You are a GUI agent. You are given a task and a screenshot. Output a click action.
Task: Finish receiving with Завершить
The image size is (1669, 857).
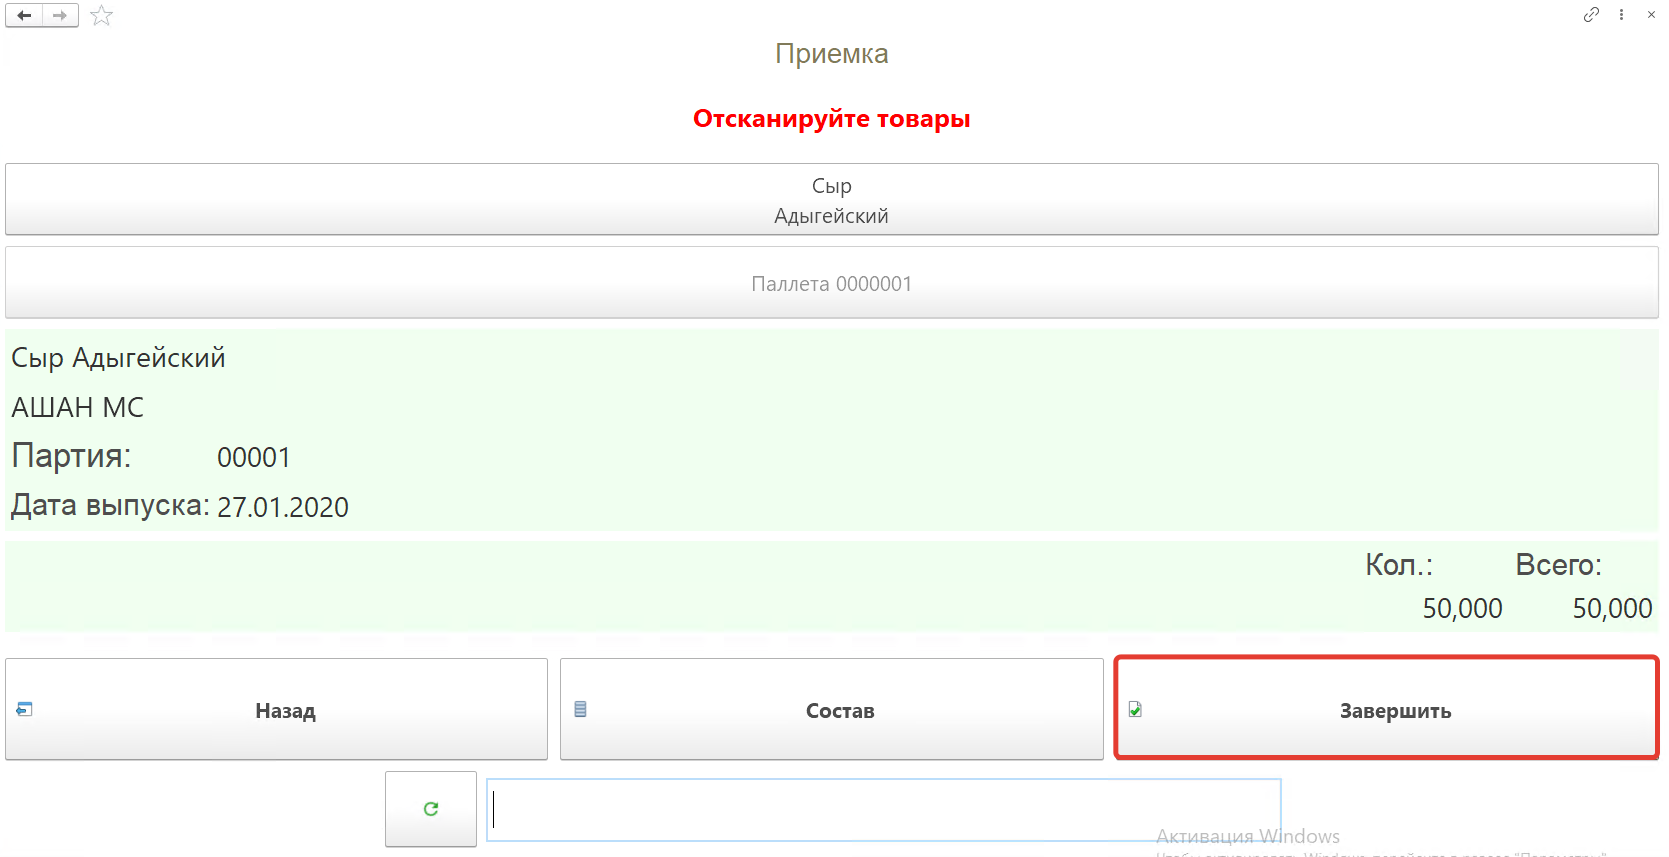point(1386,710)
